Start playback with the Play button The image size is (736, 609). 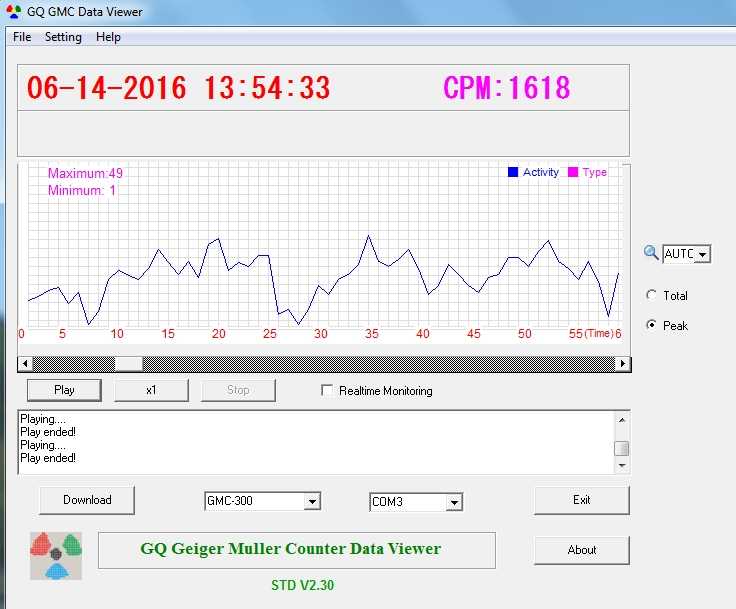64,390
